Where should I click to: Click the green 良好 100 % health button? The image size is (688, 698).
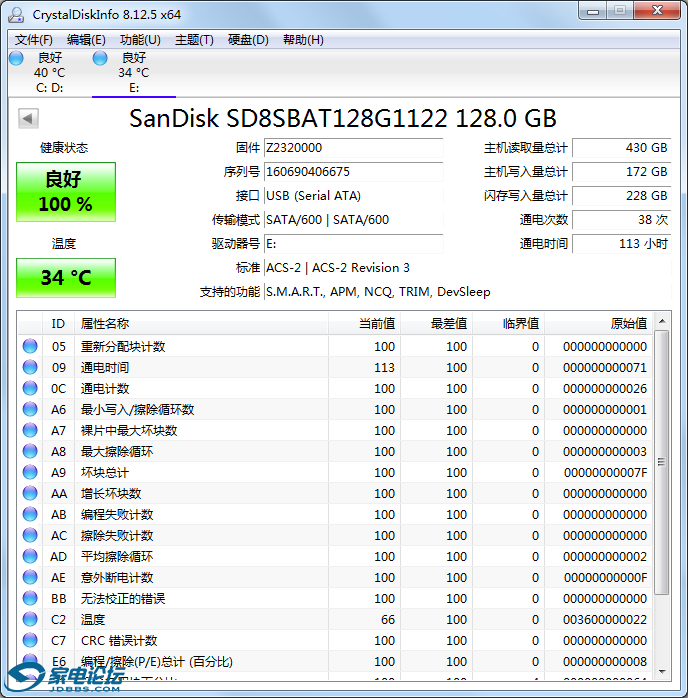tap(66, 192)
